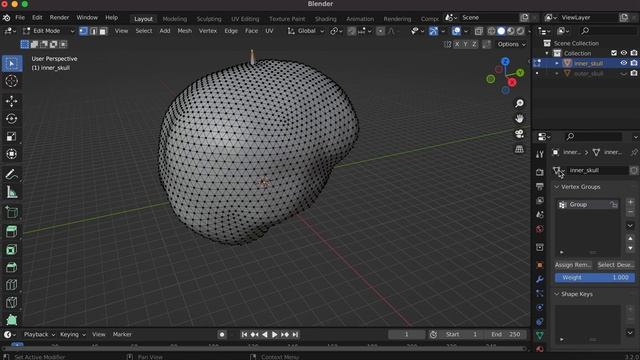Toggle snapping magnet icon
Viewport: 640px width, 360px height.
click(351, 31)
